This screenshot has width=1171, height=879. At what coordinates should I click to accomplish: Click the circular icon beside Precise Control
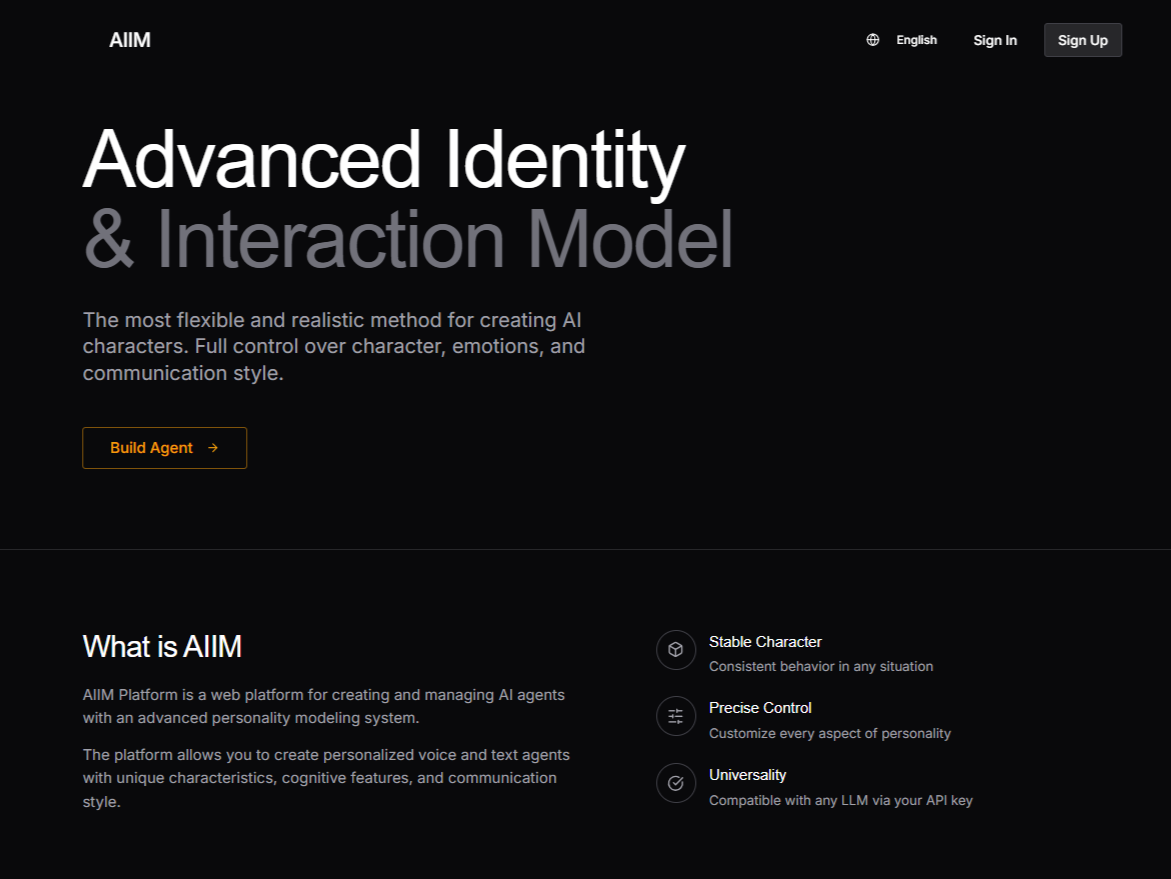(676, 716)
